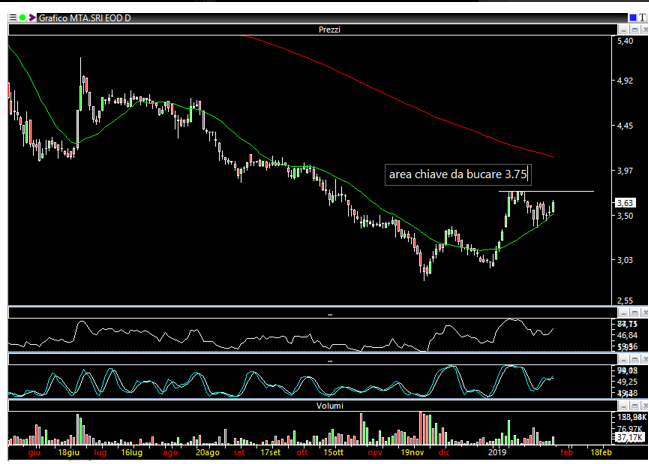Click the '17set' date label
The width and height of the screenshot is (649, 464).
pyautogui.click(x=270, y=452)
